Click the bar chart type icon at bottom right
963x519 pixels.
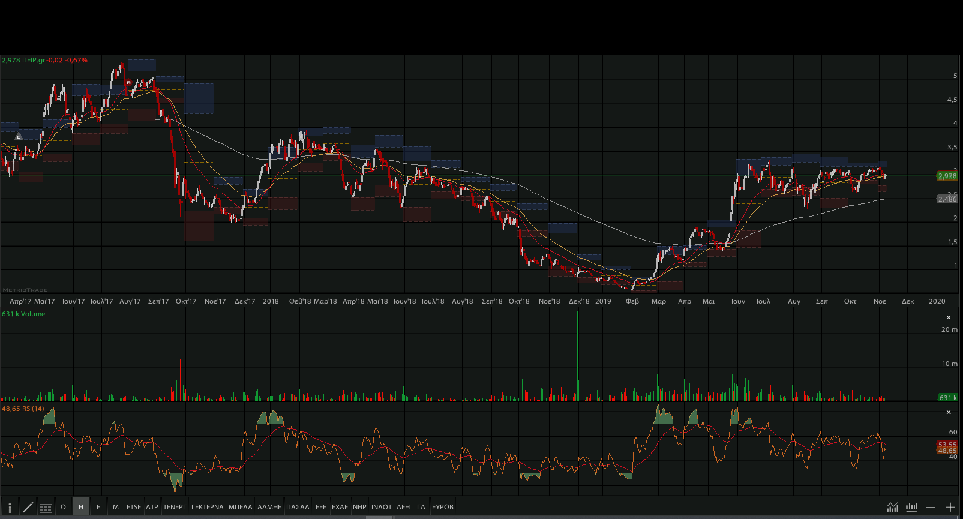911,508
